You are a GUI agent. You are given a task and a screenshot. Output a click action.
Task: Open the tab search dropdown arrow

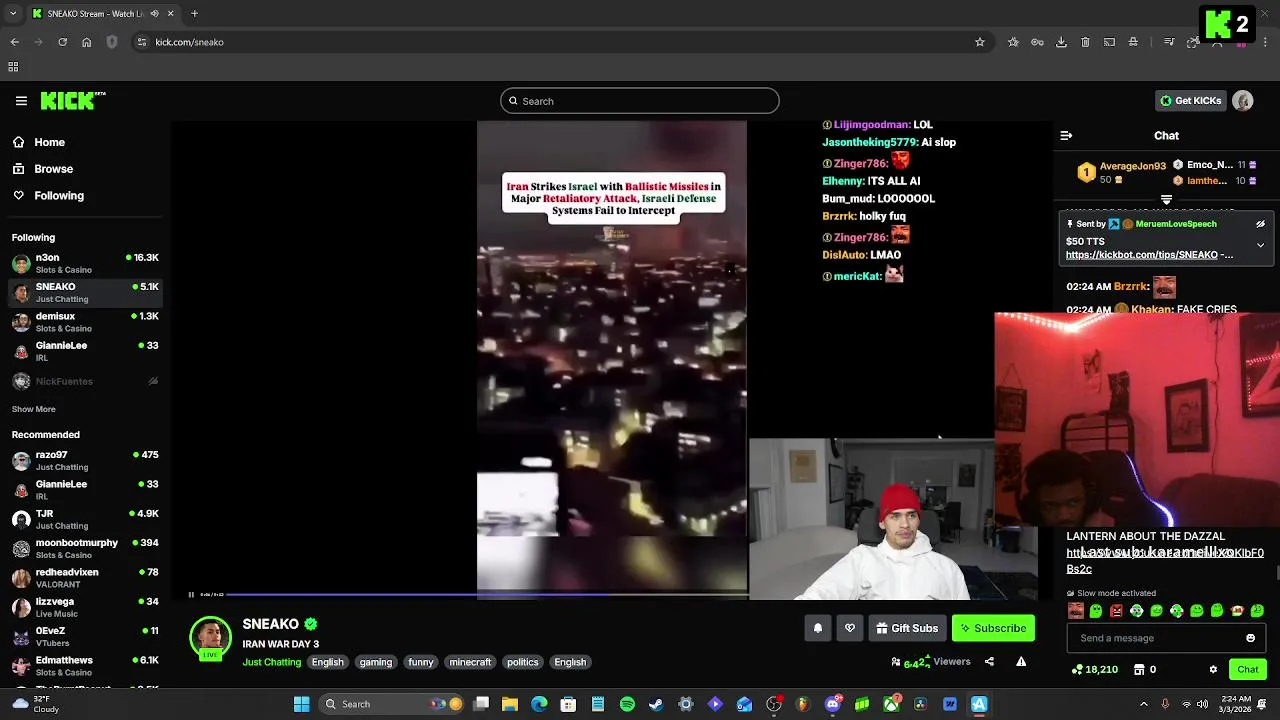[13, 14]
